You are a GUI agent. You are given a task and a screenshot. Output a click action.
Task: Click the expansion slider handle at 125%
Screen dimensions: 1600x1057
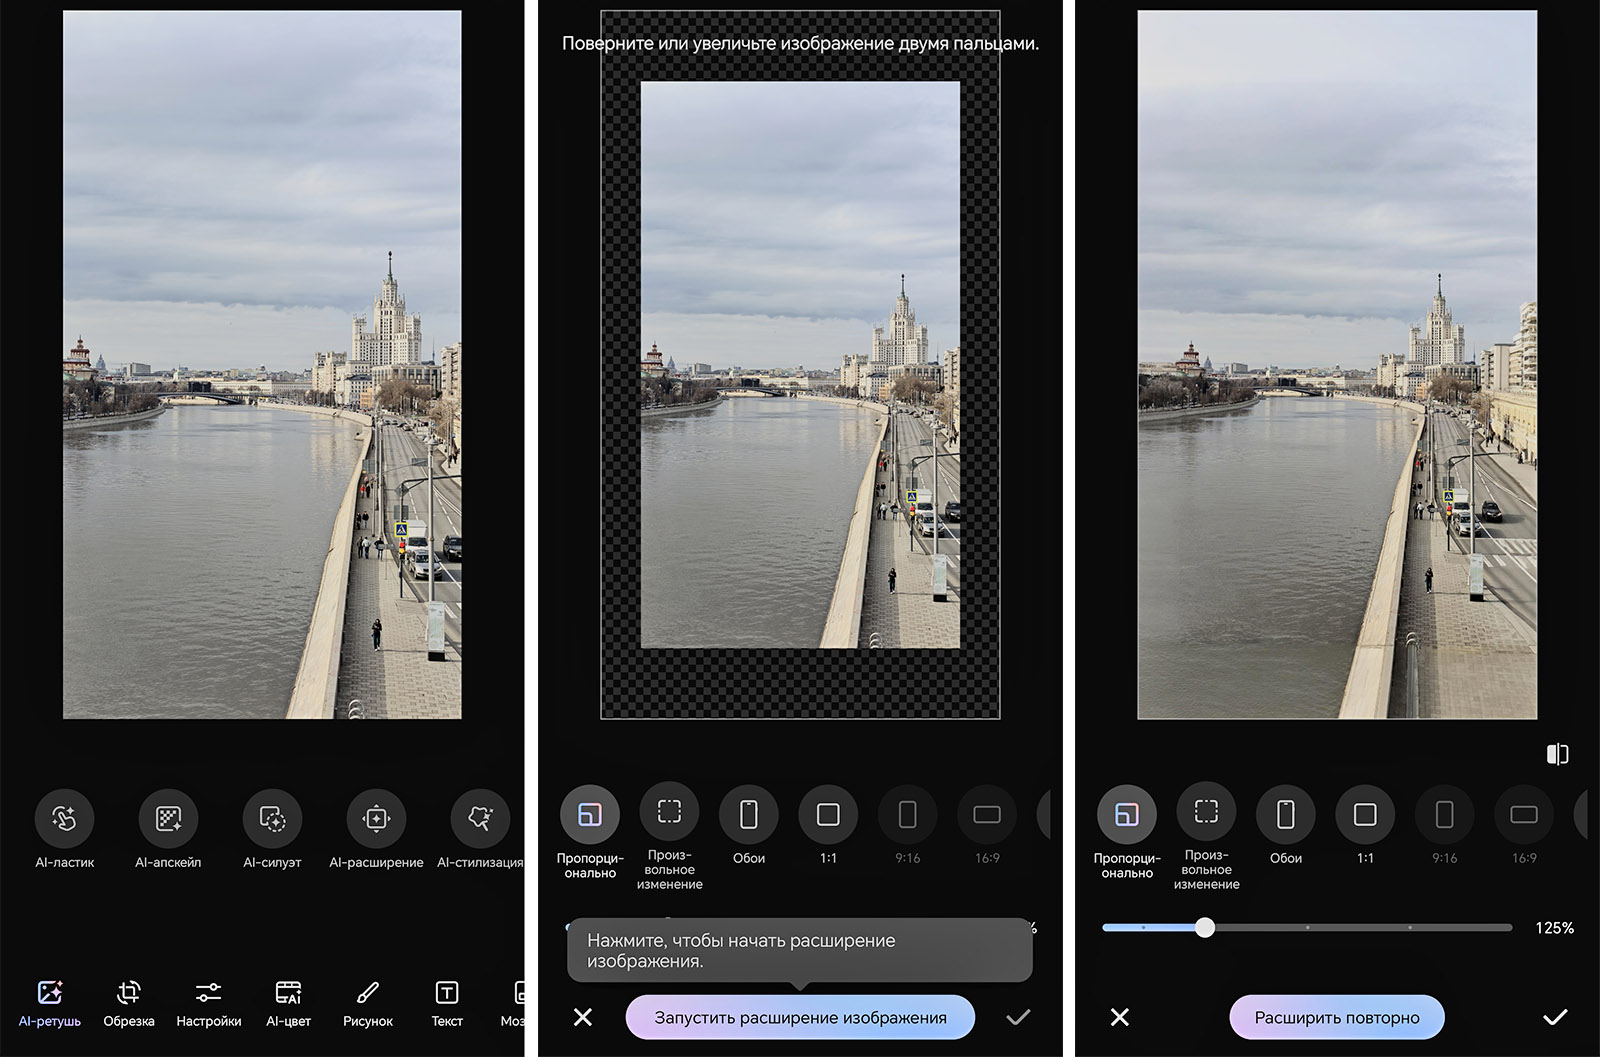click(x=1205, y=928)
